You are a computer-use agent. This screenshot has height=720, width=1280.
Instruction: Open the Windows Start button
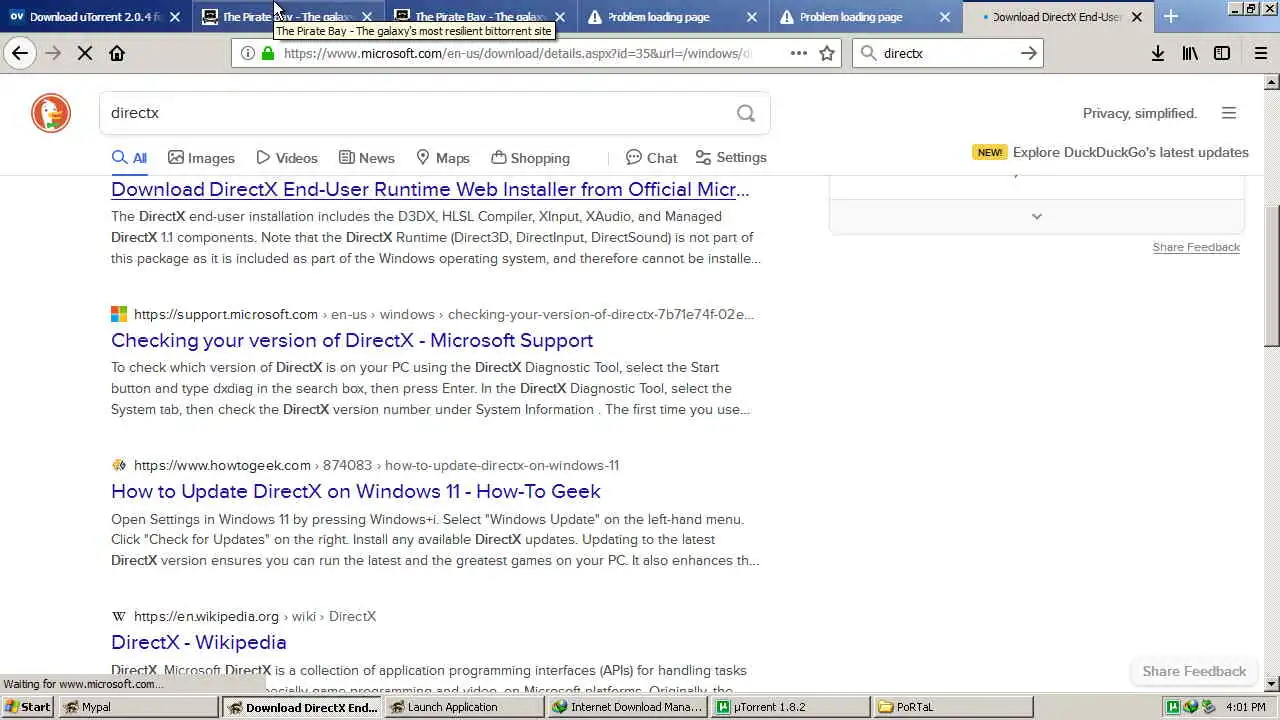click(27, 707)
